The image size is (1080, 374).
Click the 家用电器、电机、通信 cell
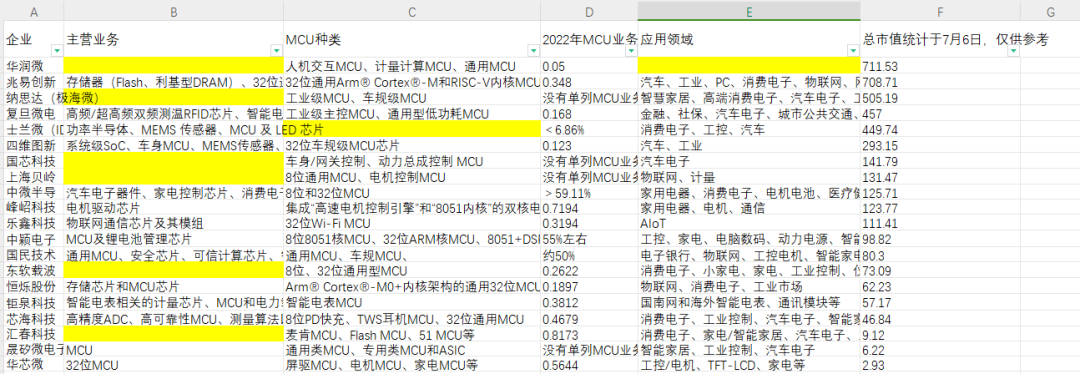click(x=749, y=208)
